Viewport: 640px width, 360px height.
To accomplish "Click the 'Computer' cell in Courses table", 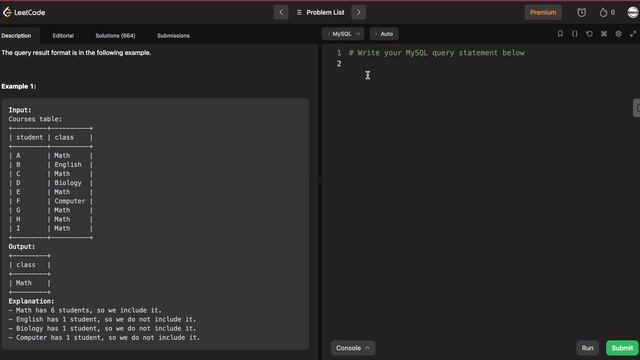I will (70, 201).
